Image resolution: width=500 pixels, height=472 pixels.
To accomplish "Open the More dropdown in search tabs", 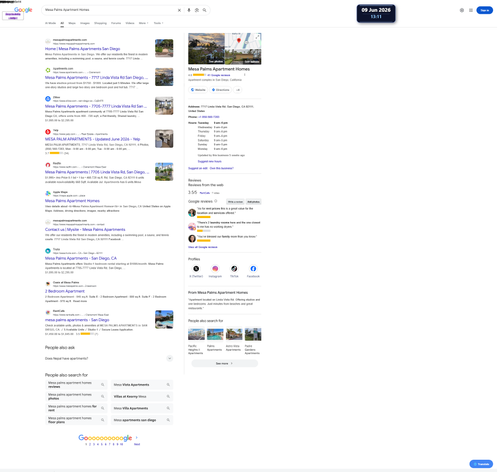I will coord(144,23).
